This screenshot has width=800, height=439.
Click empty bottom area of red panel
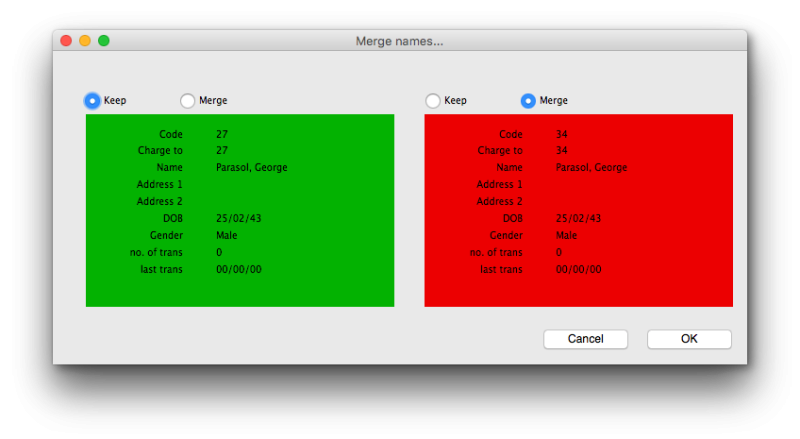(x=578, y=291)
